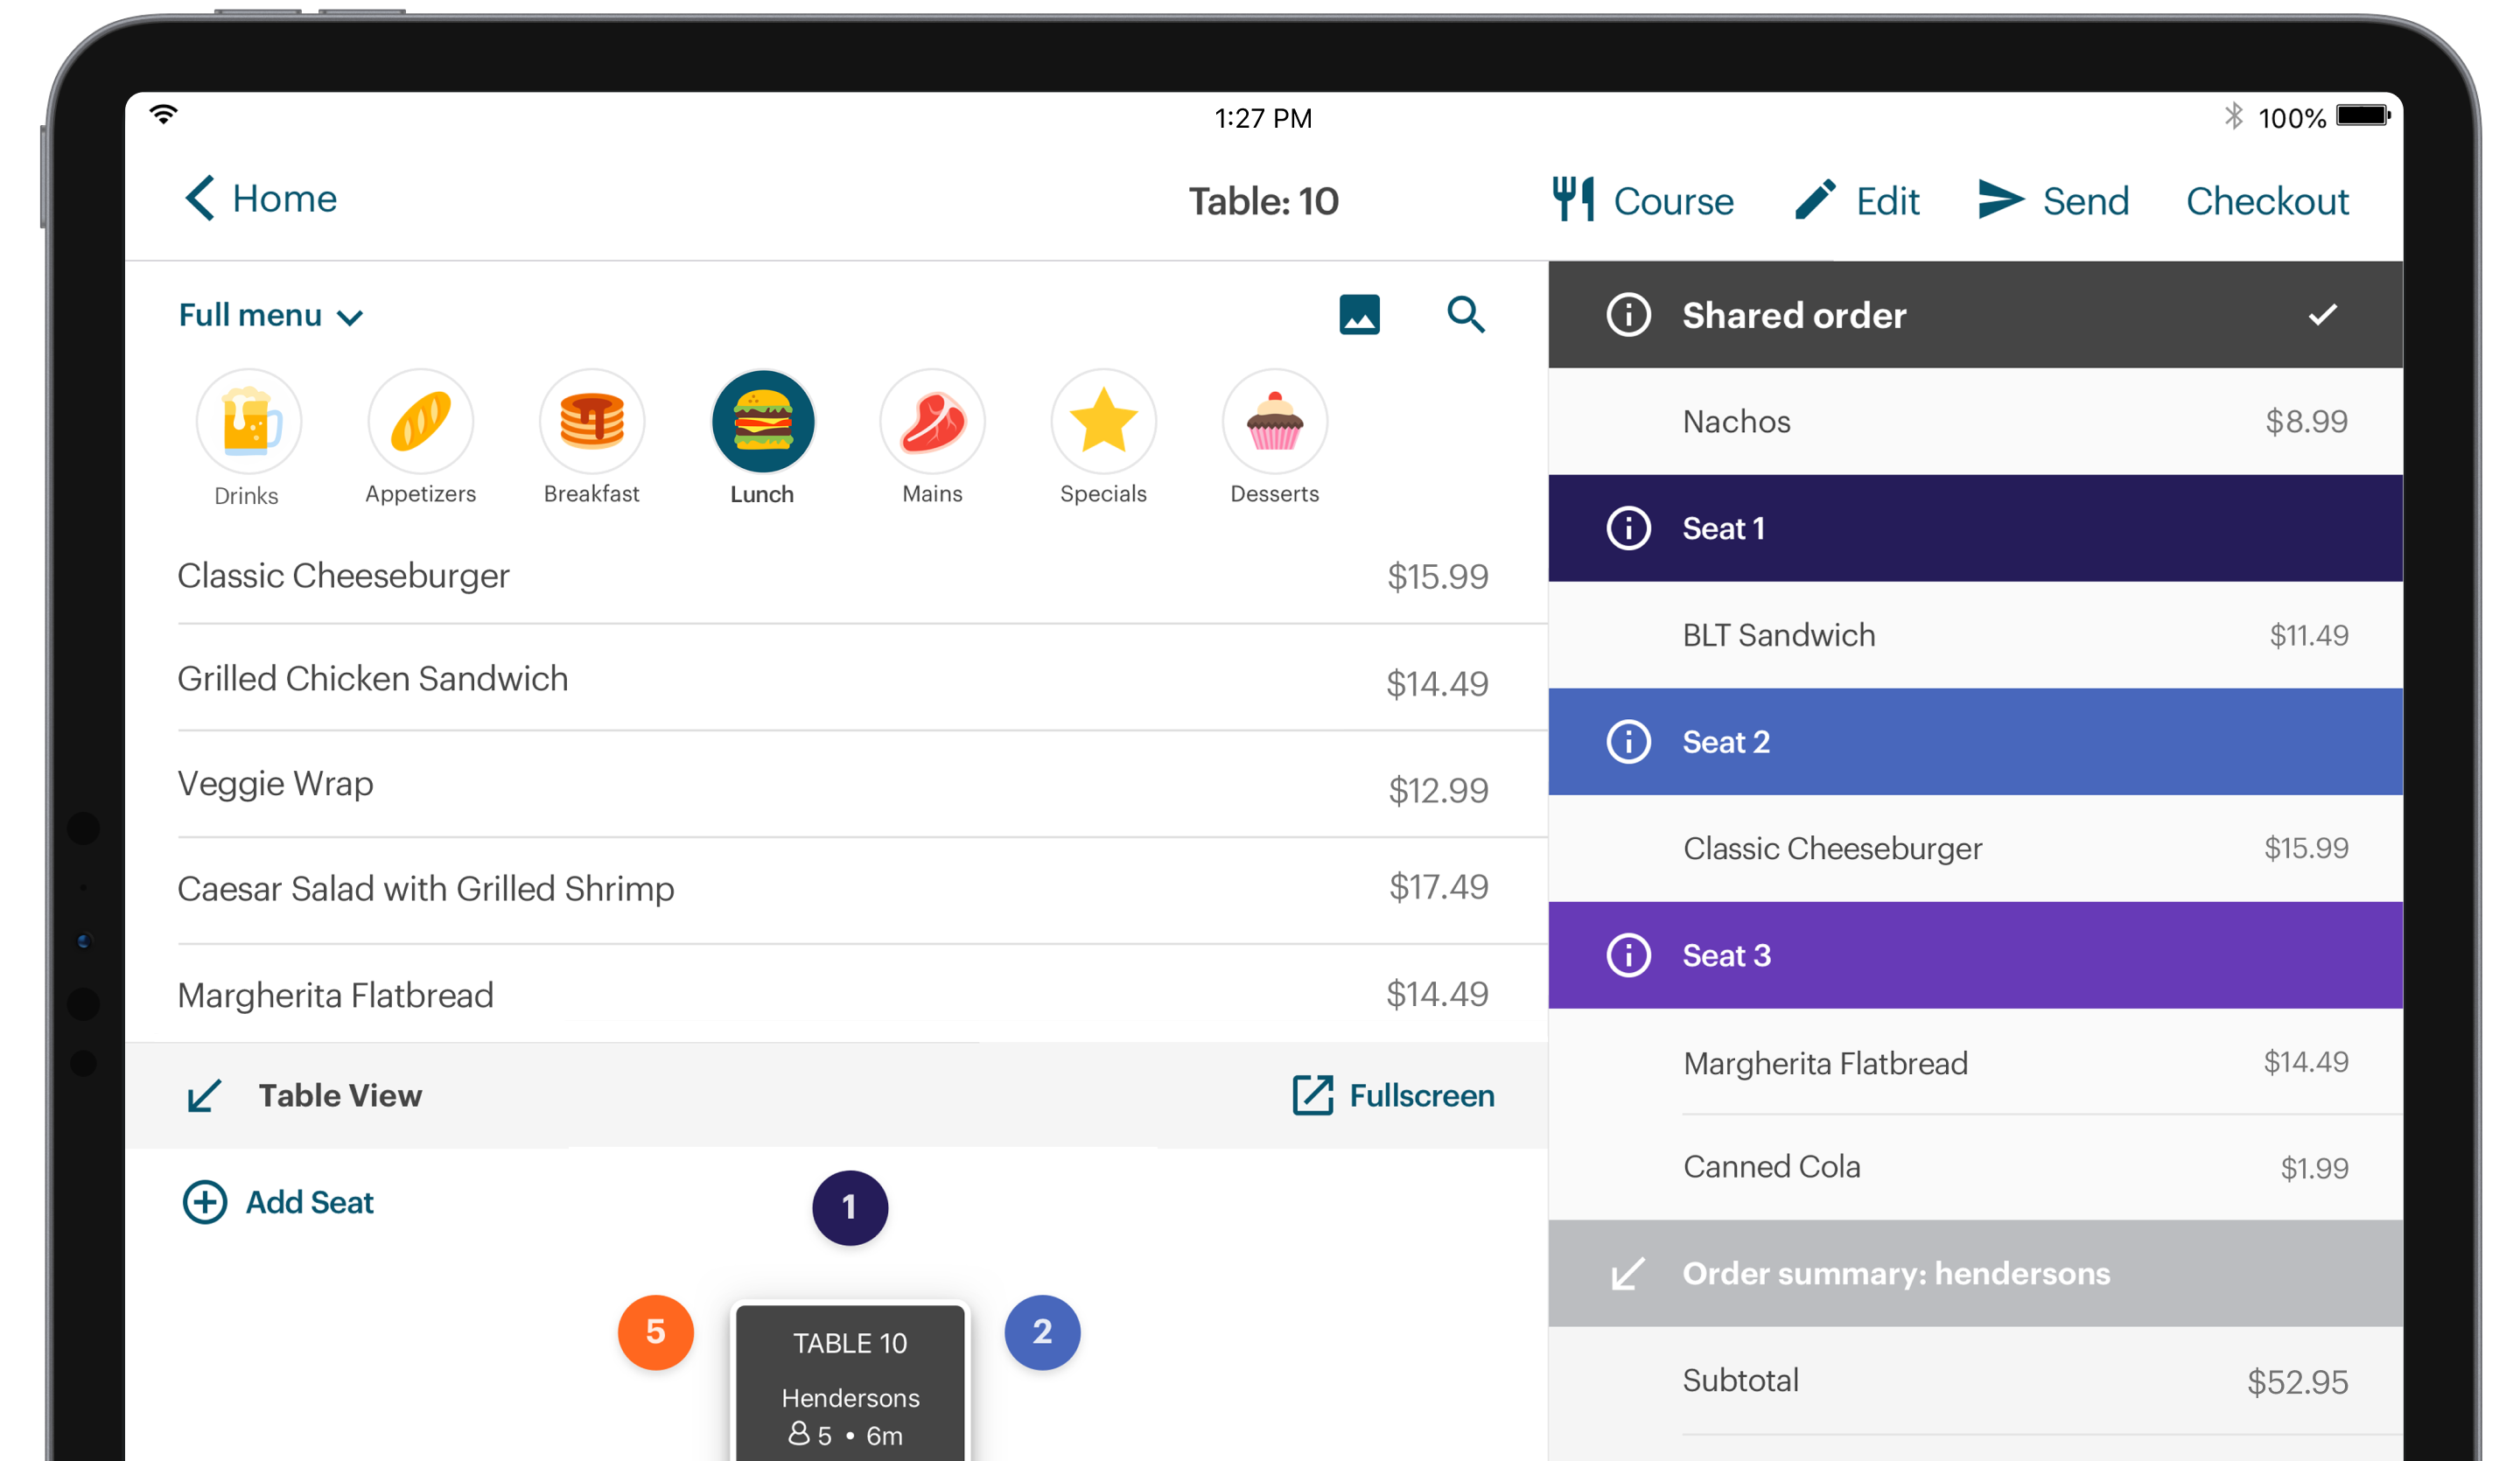Tap the Add Seat label
Viewport: 2520px width, 1461px height.
(309, 1202)
